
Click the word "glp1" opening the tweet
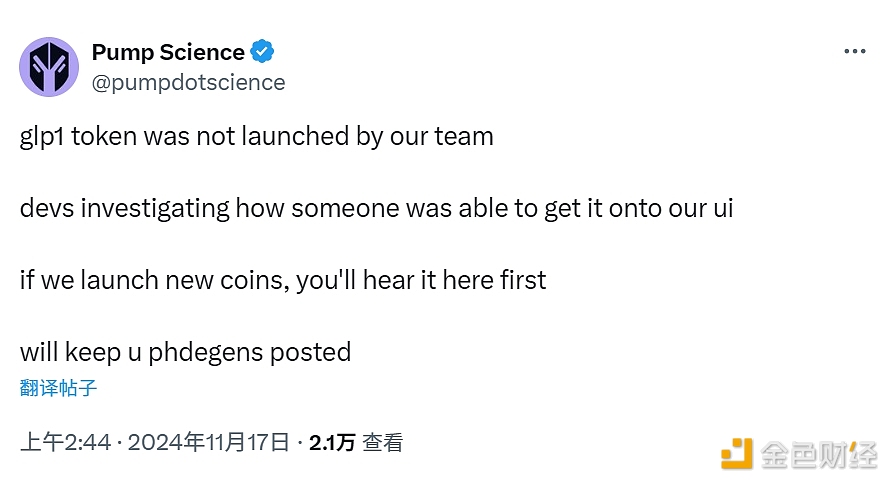tap(43, 136)
